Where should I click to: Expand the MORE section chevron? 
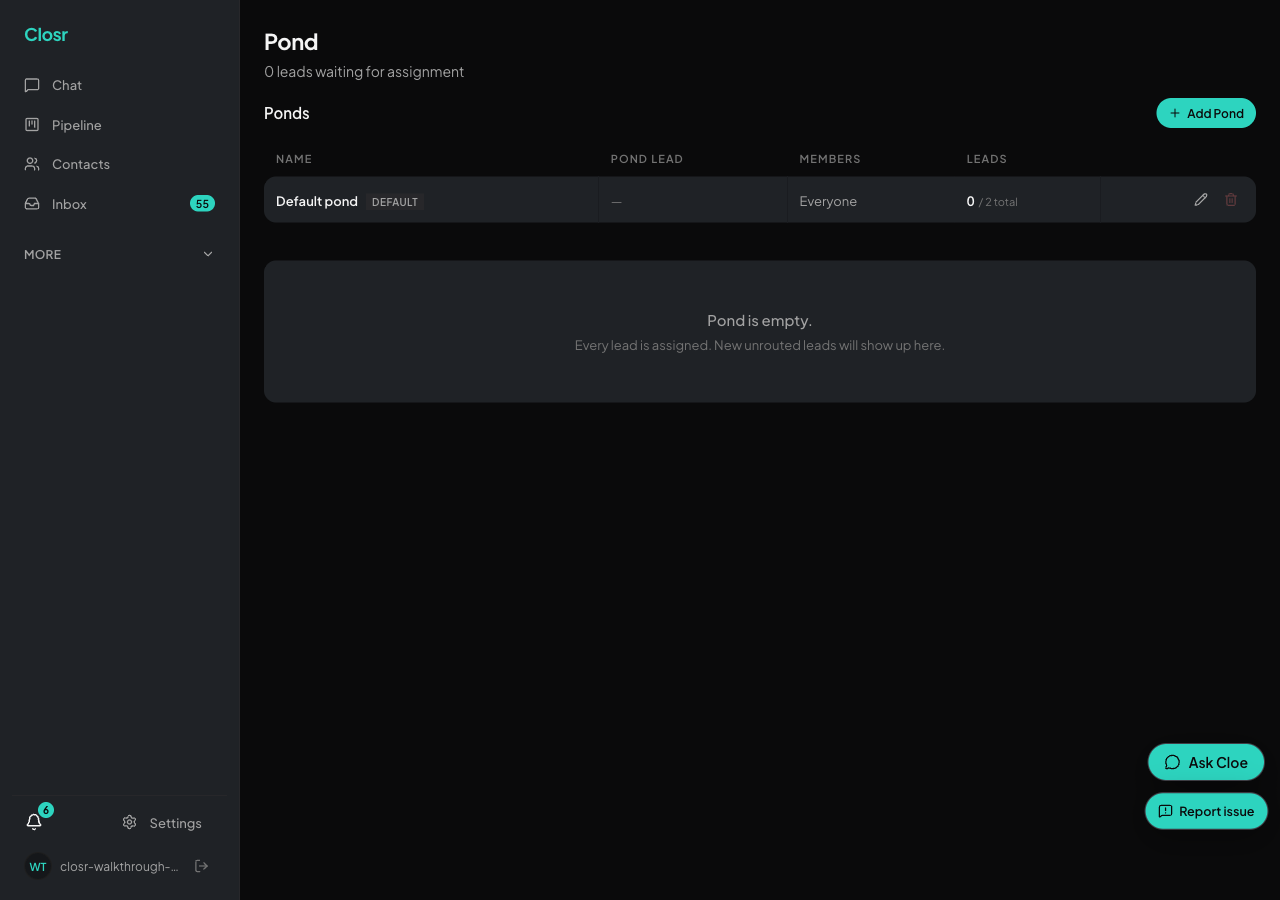(208, 254)
